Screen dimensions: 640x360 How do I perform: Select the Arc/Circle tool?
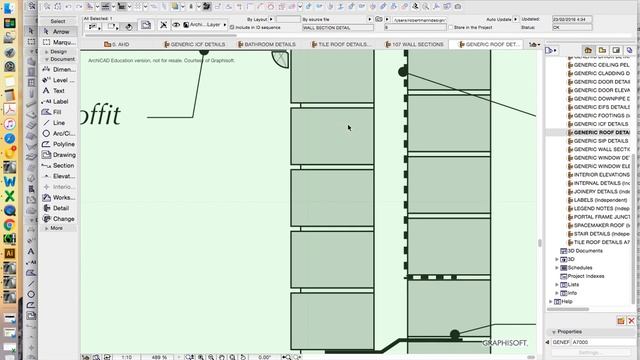(x=58, y=133)
